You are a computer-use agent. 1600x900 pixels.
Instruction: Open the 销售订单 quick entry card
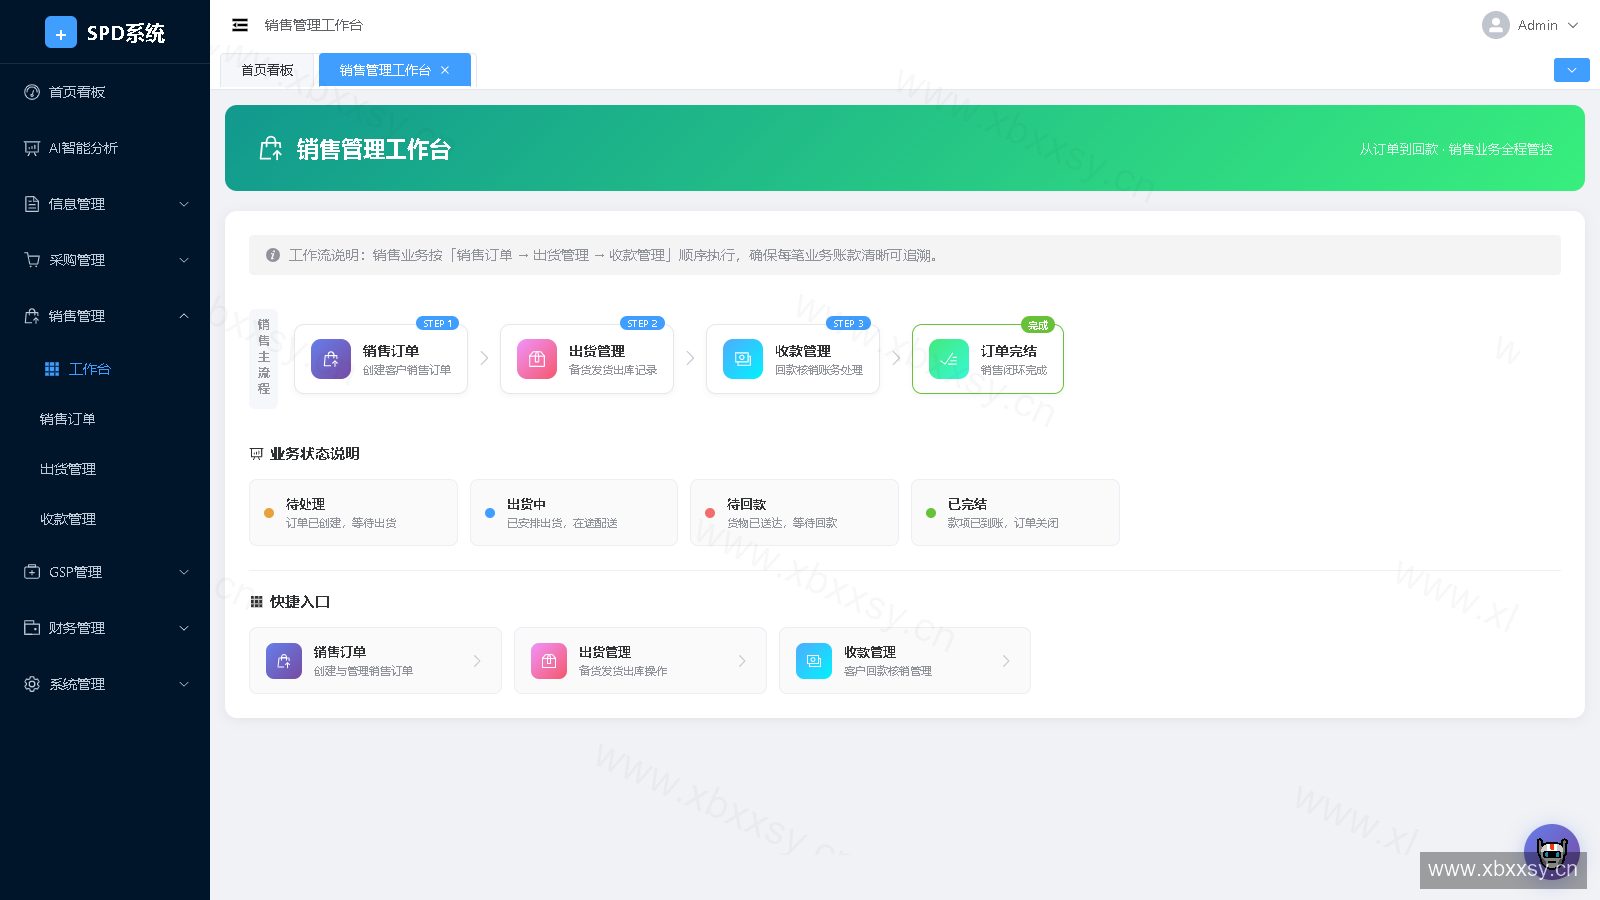[x=375, y=661]
